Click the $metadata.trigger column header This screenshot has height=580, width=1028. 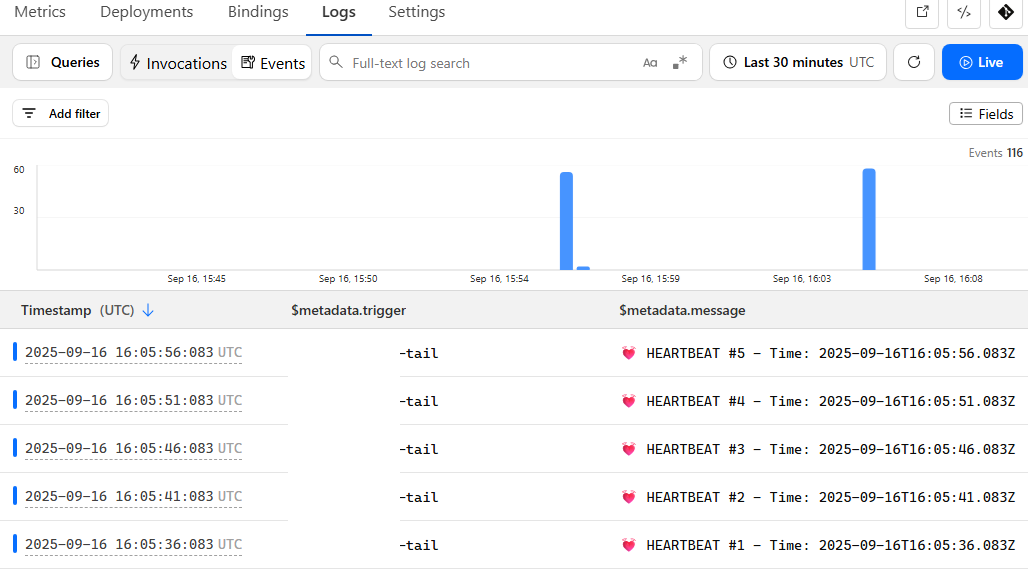348,310
